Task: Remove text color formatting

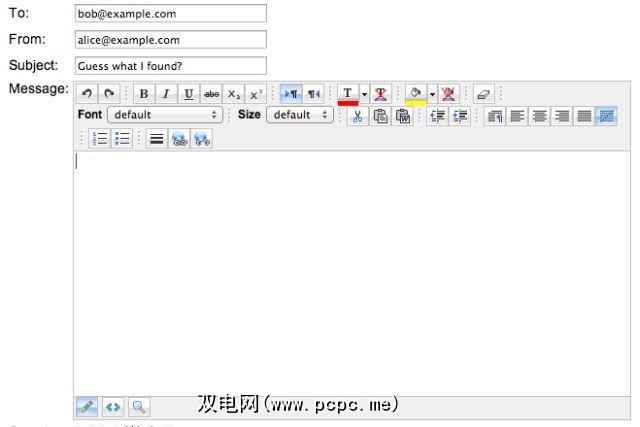Action: (381, 94)
